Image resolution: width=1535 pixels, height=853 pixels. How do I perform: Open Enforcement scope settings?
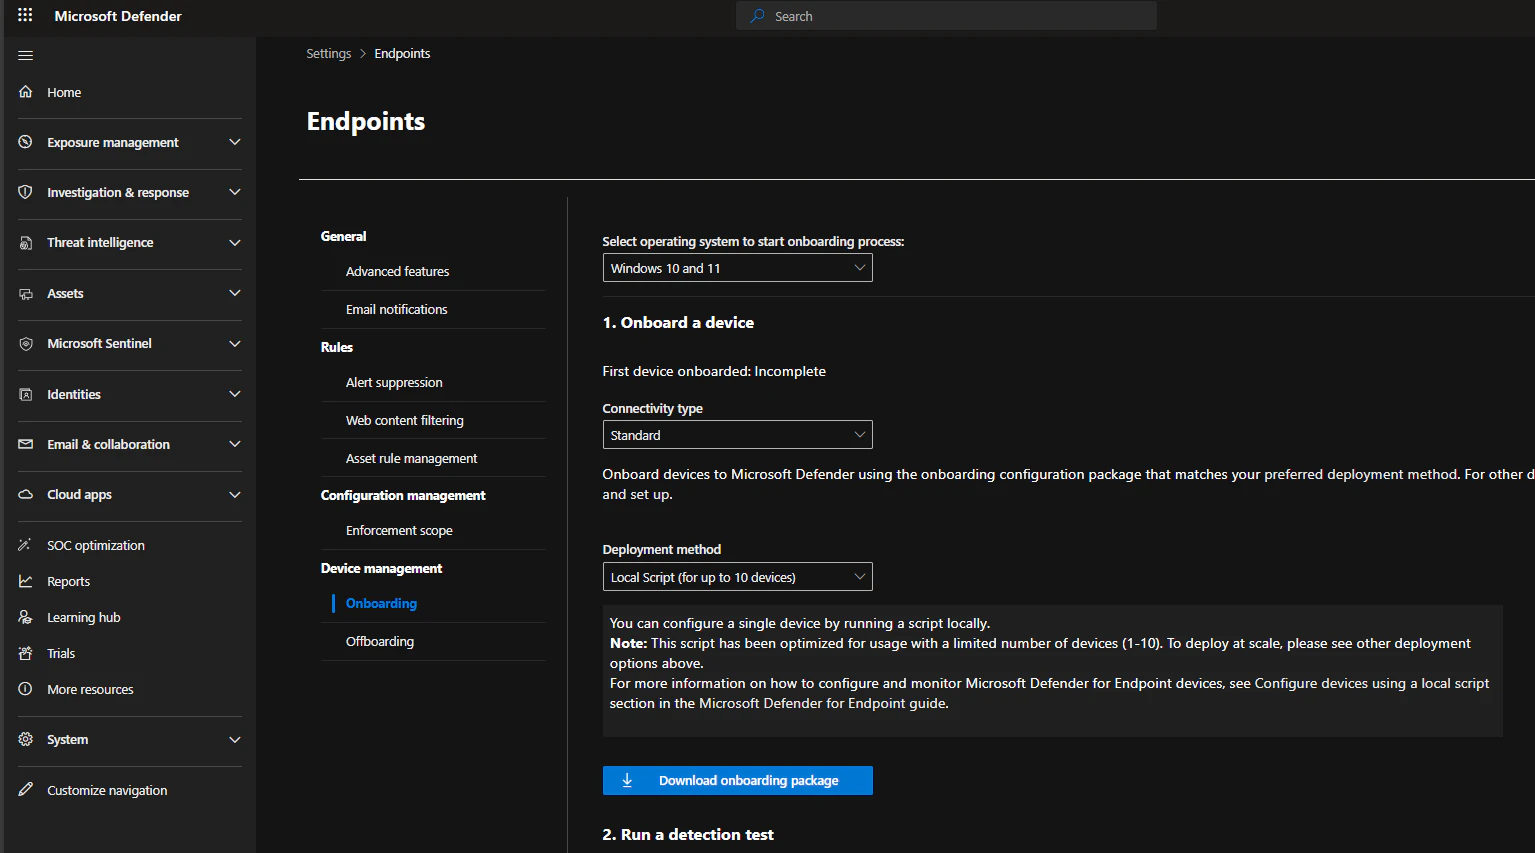click(399, 530)
